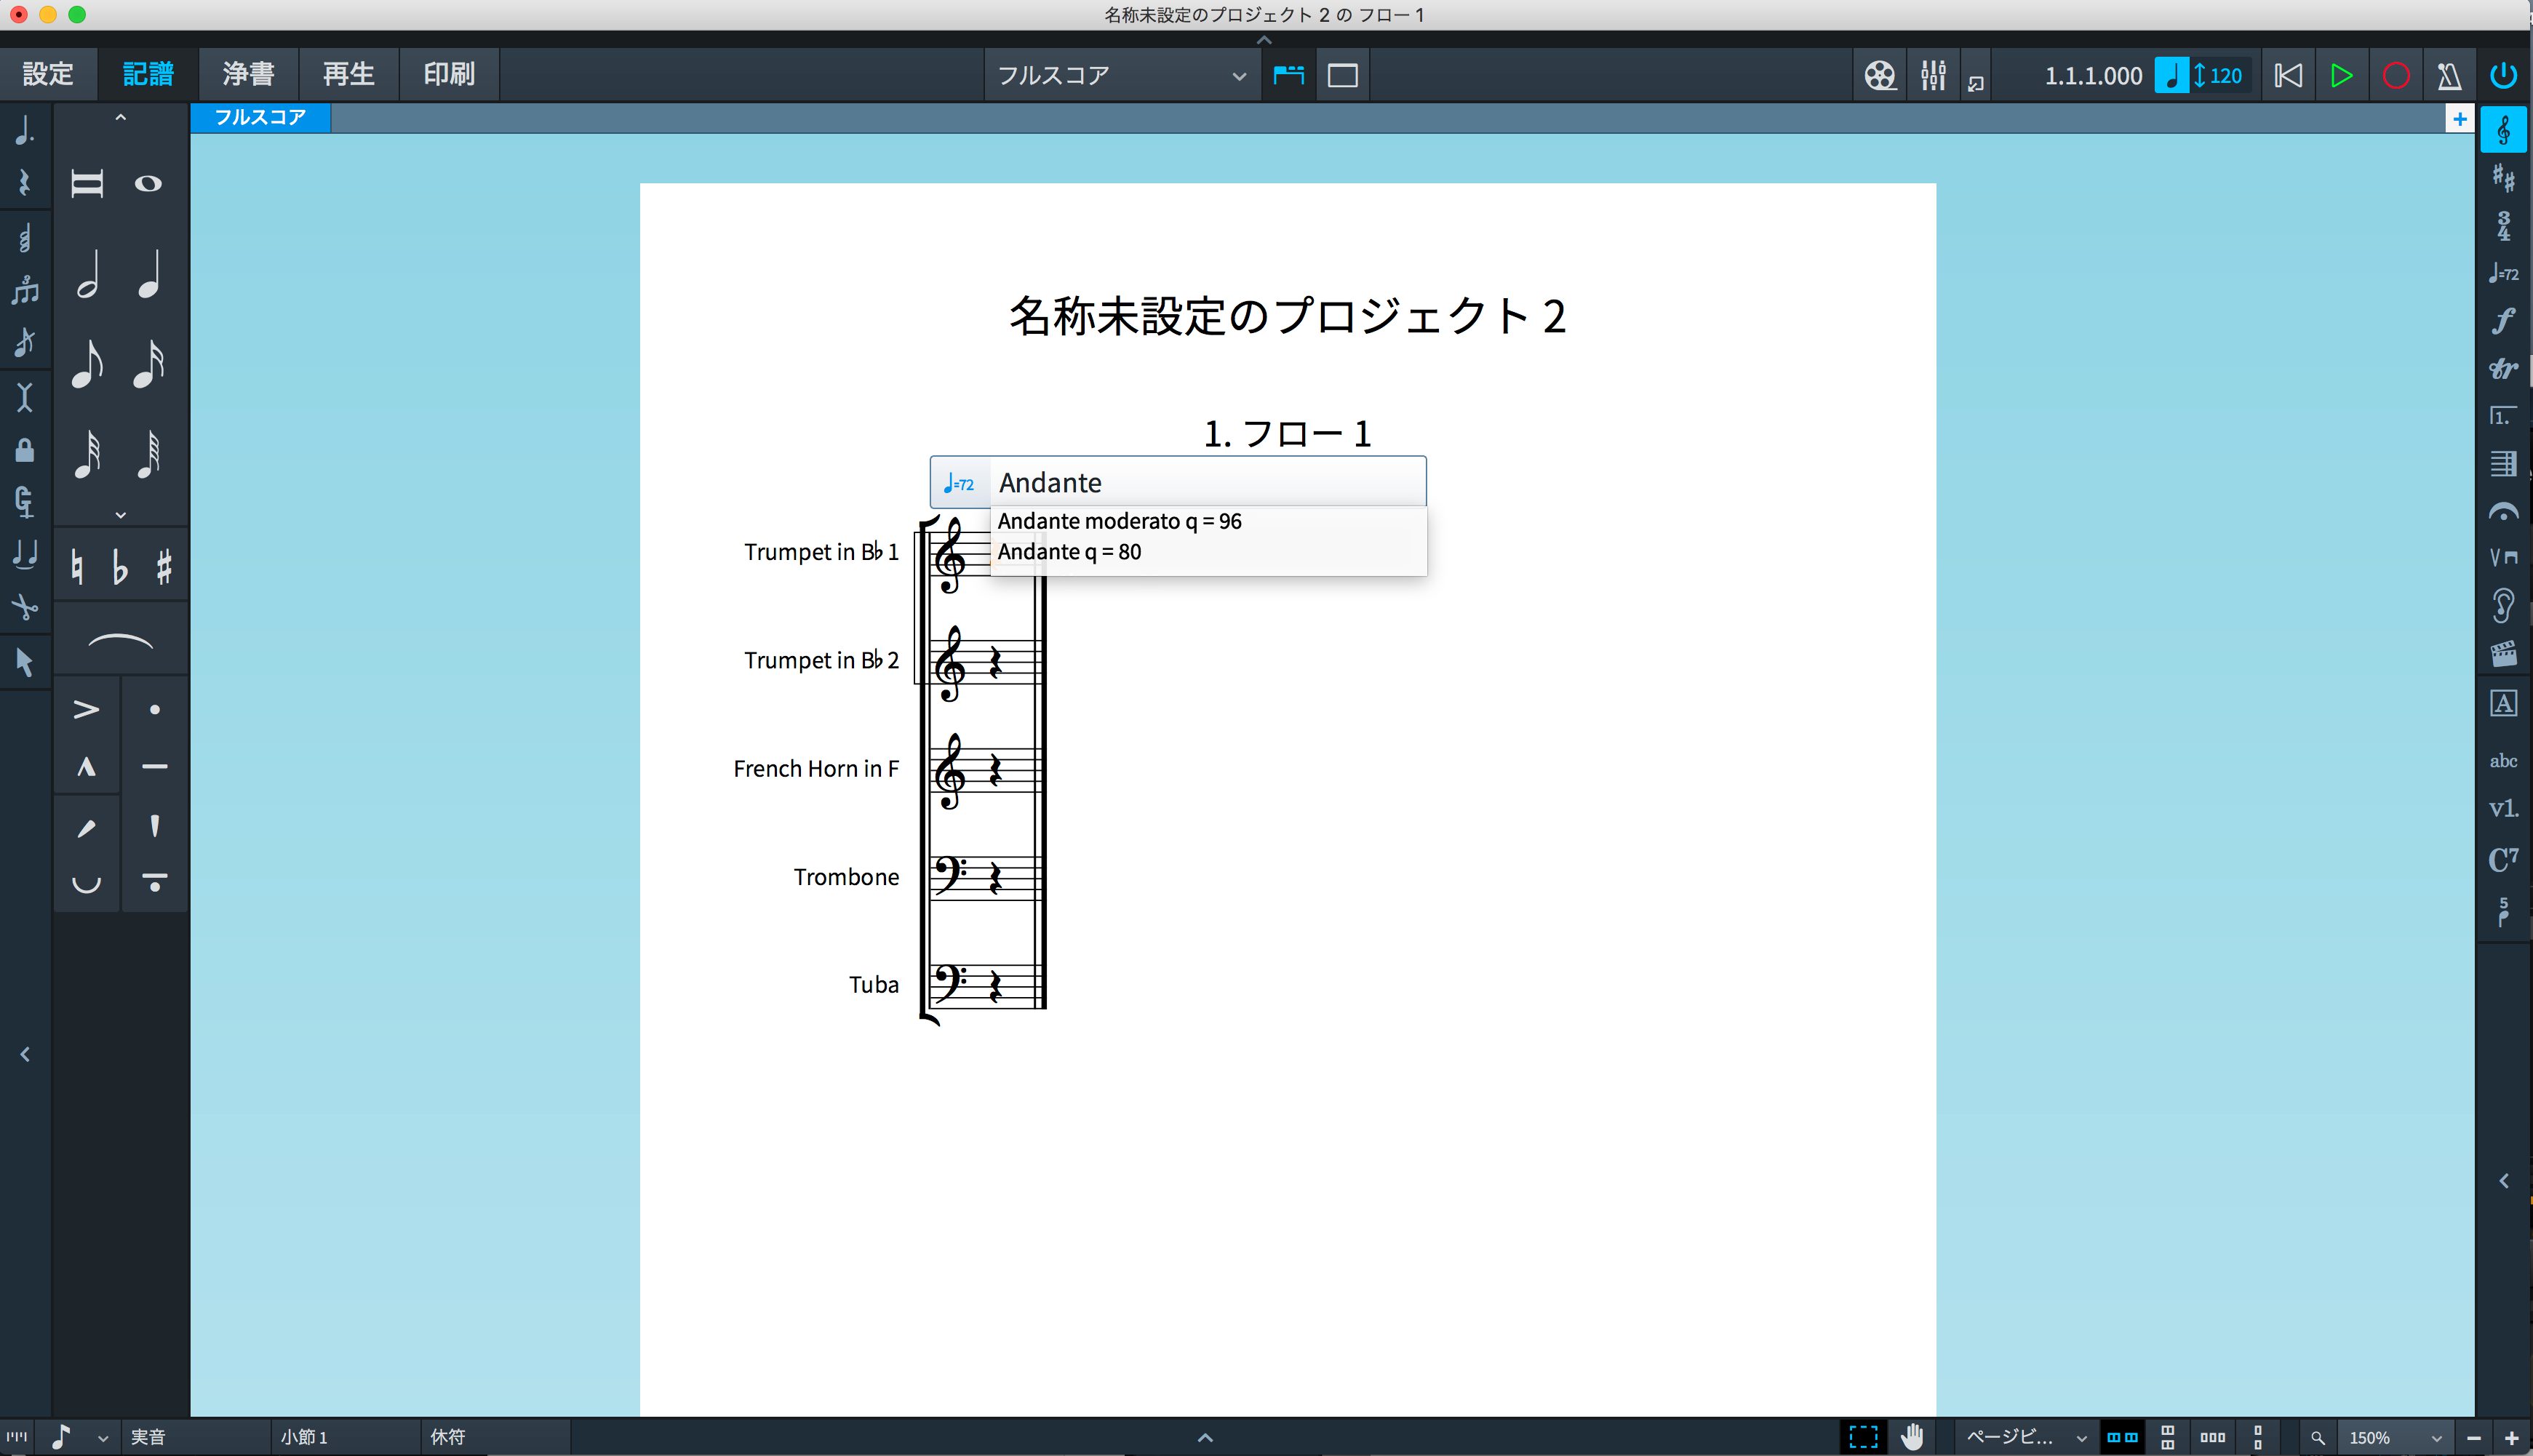This screenshot has width=2533, height=1456.
Task: Open the 150% zoom dropdown
Action: 2395,1437
